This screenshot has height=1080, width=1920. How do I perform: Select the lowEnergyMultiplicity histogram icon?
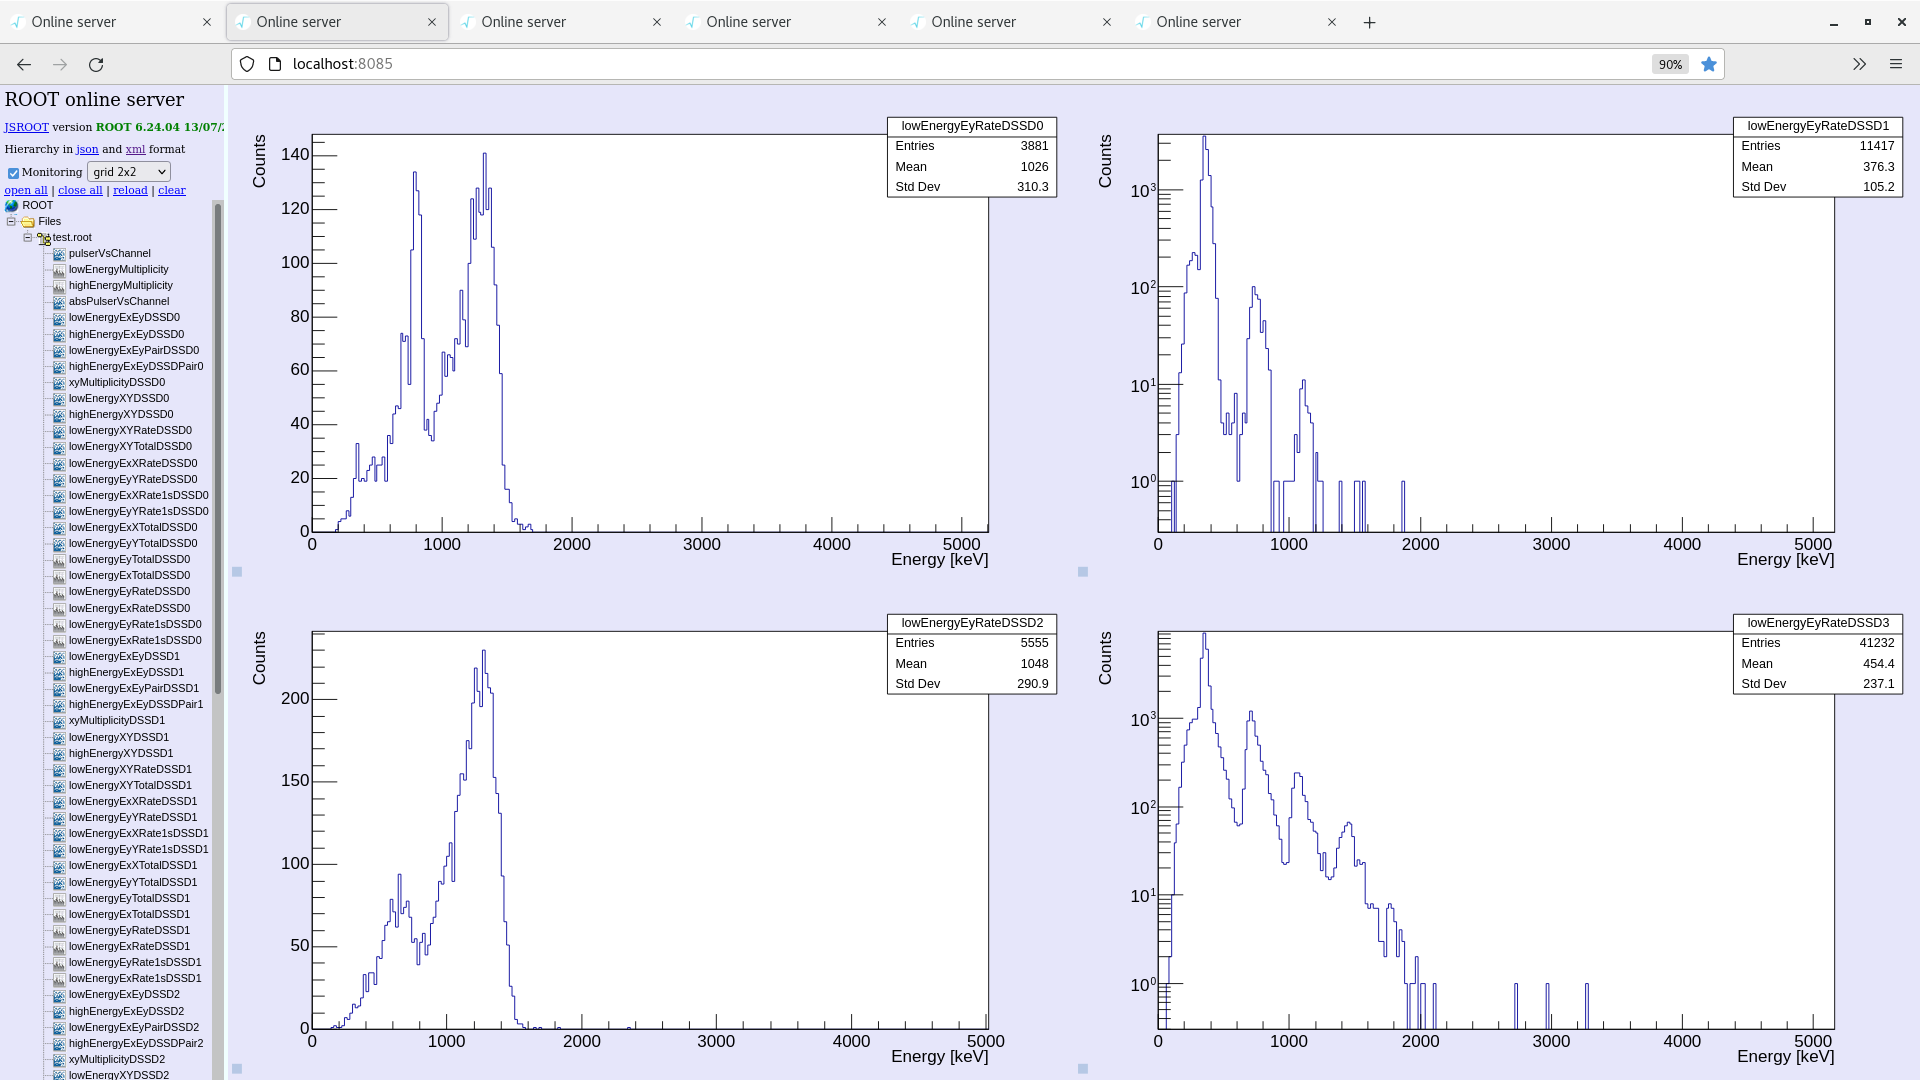click(x=60, y=269)
